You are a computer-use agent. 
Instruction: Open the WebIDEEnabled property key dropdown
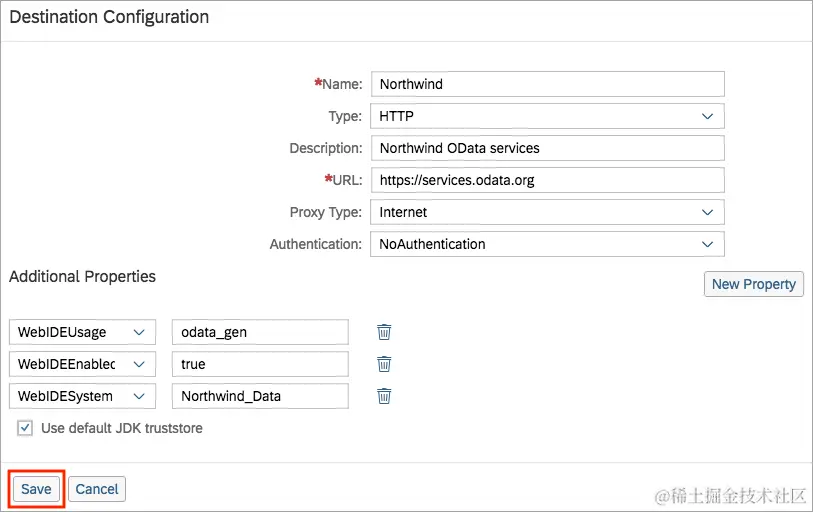coord(139,364)
